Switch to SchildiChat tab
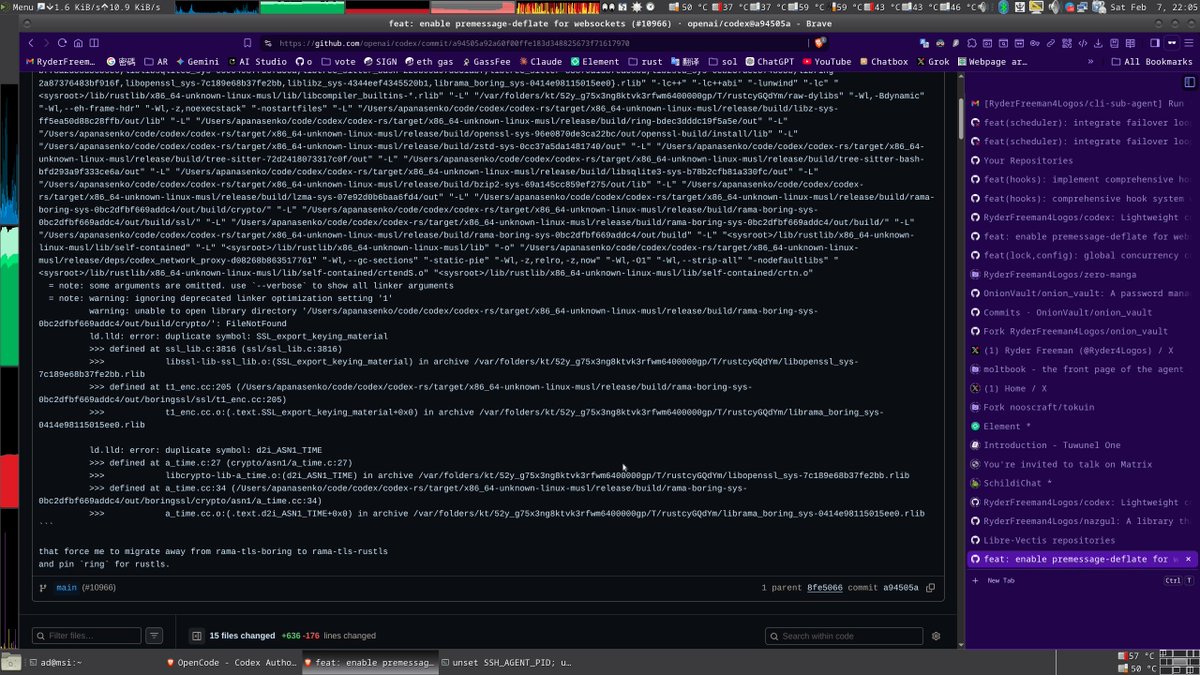The height and width of the screenshot is (675, 1200). (x=1081, y=483)
